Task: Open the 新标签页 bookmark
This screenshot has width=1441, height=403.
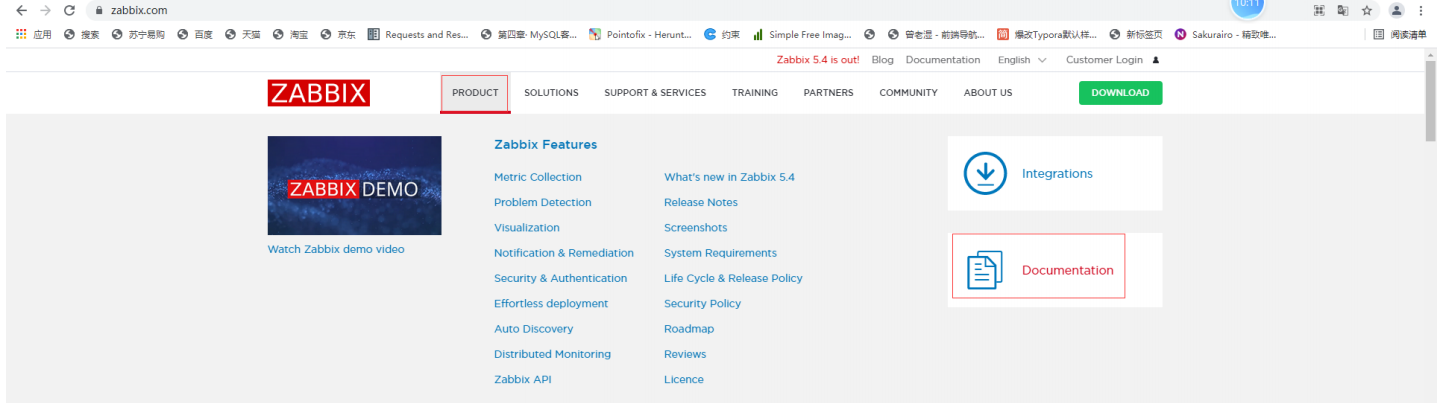Action: (1136, 34)
